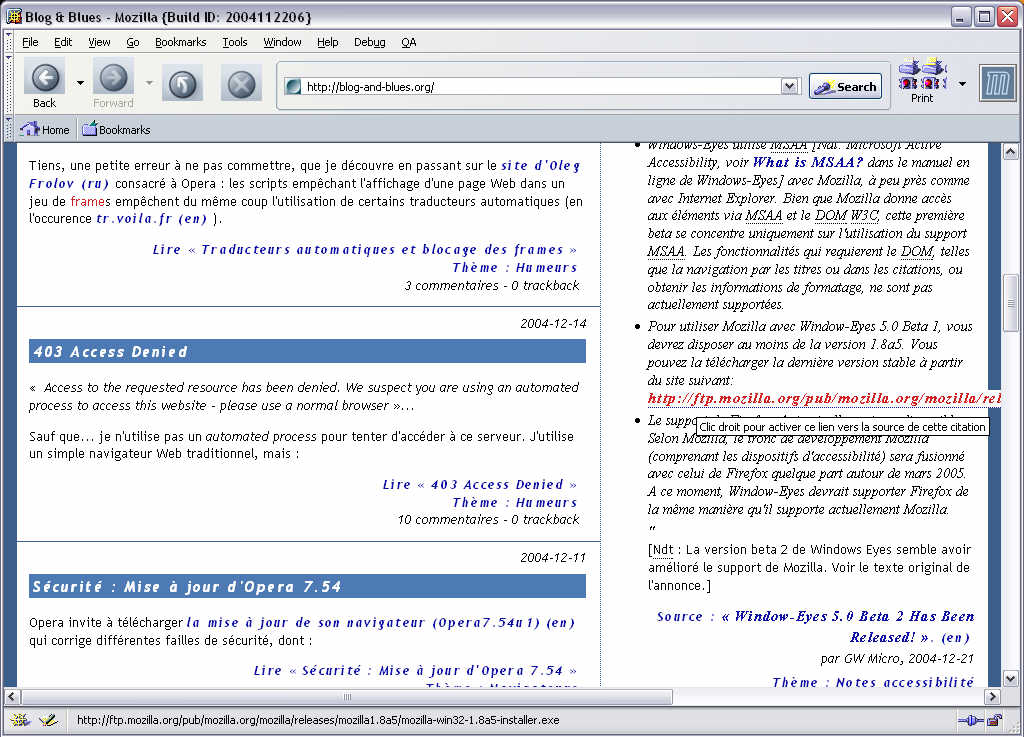Click 'Thème : Notes accessibilité' link
The image size is (1024, 737).
pyautogui.click(x=872, y=682)
